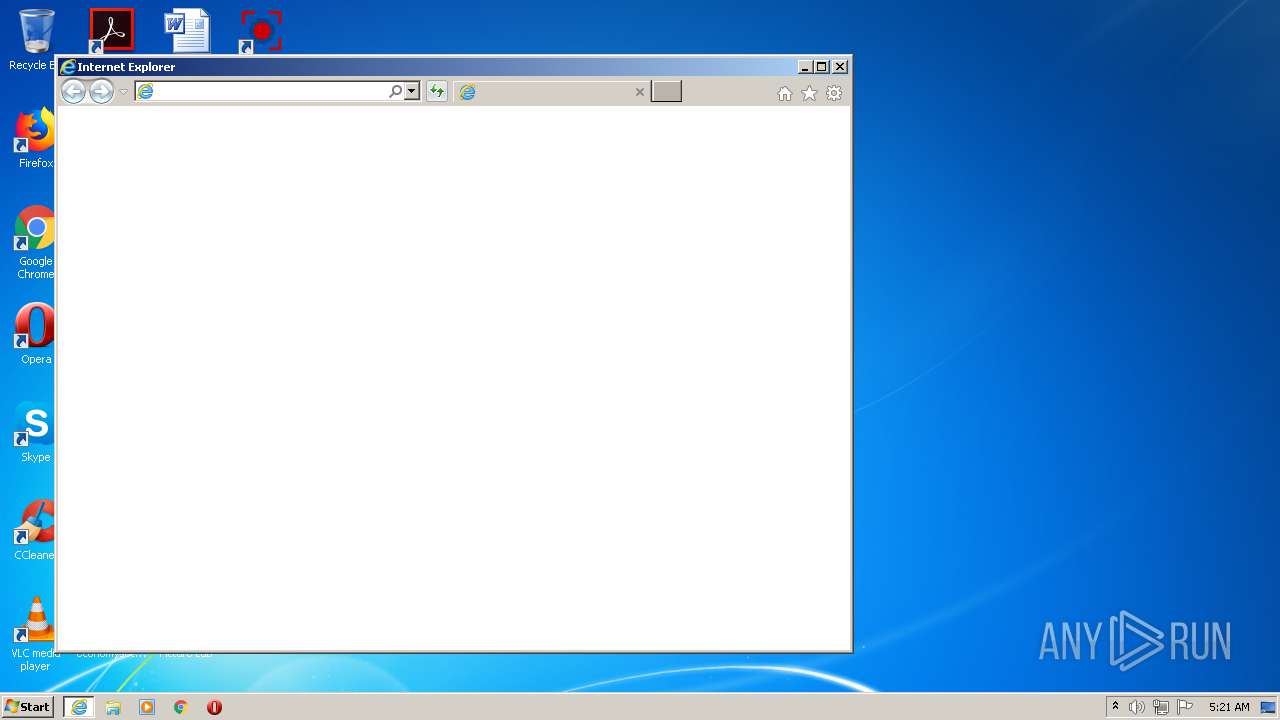Show hidden tray icons arrow
This screenshot has width=1280, height=720.
point(1115,707)
